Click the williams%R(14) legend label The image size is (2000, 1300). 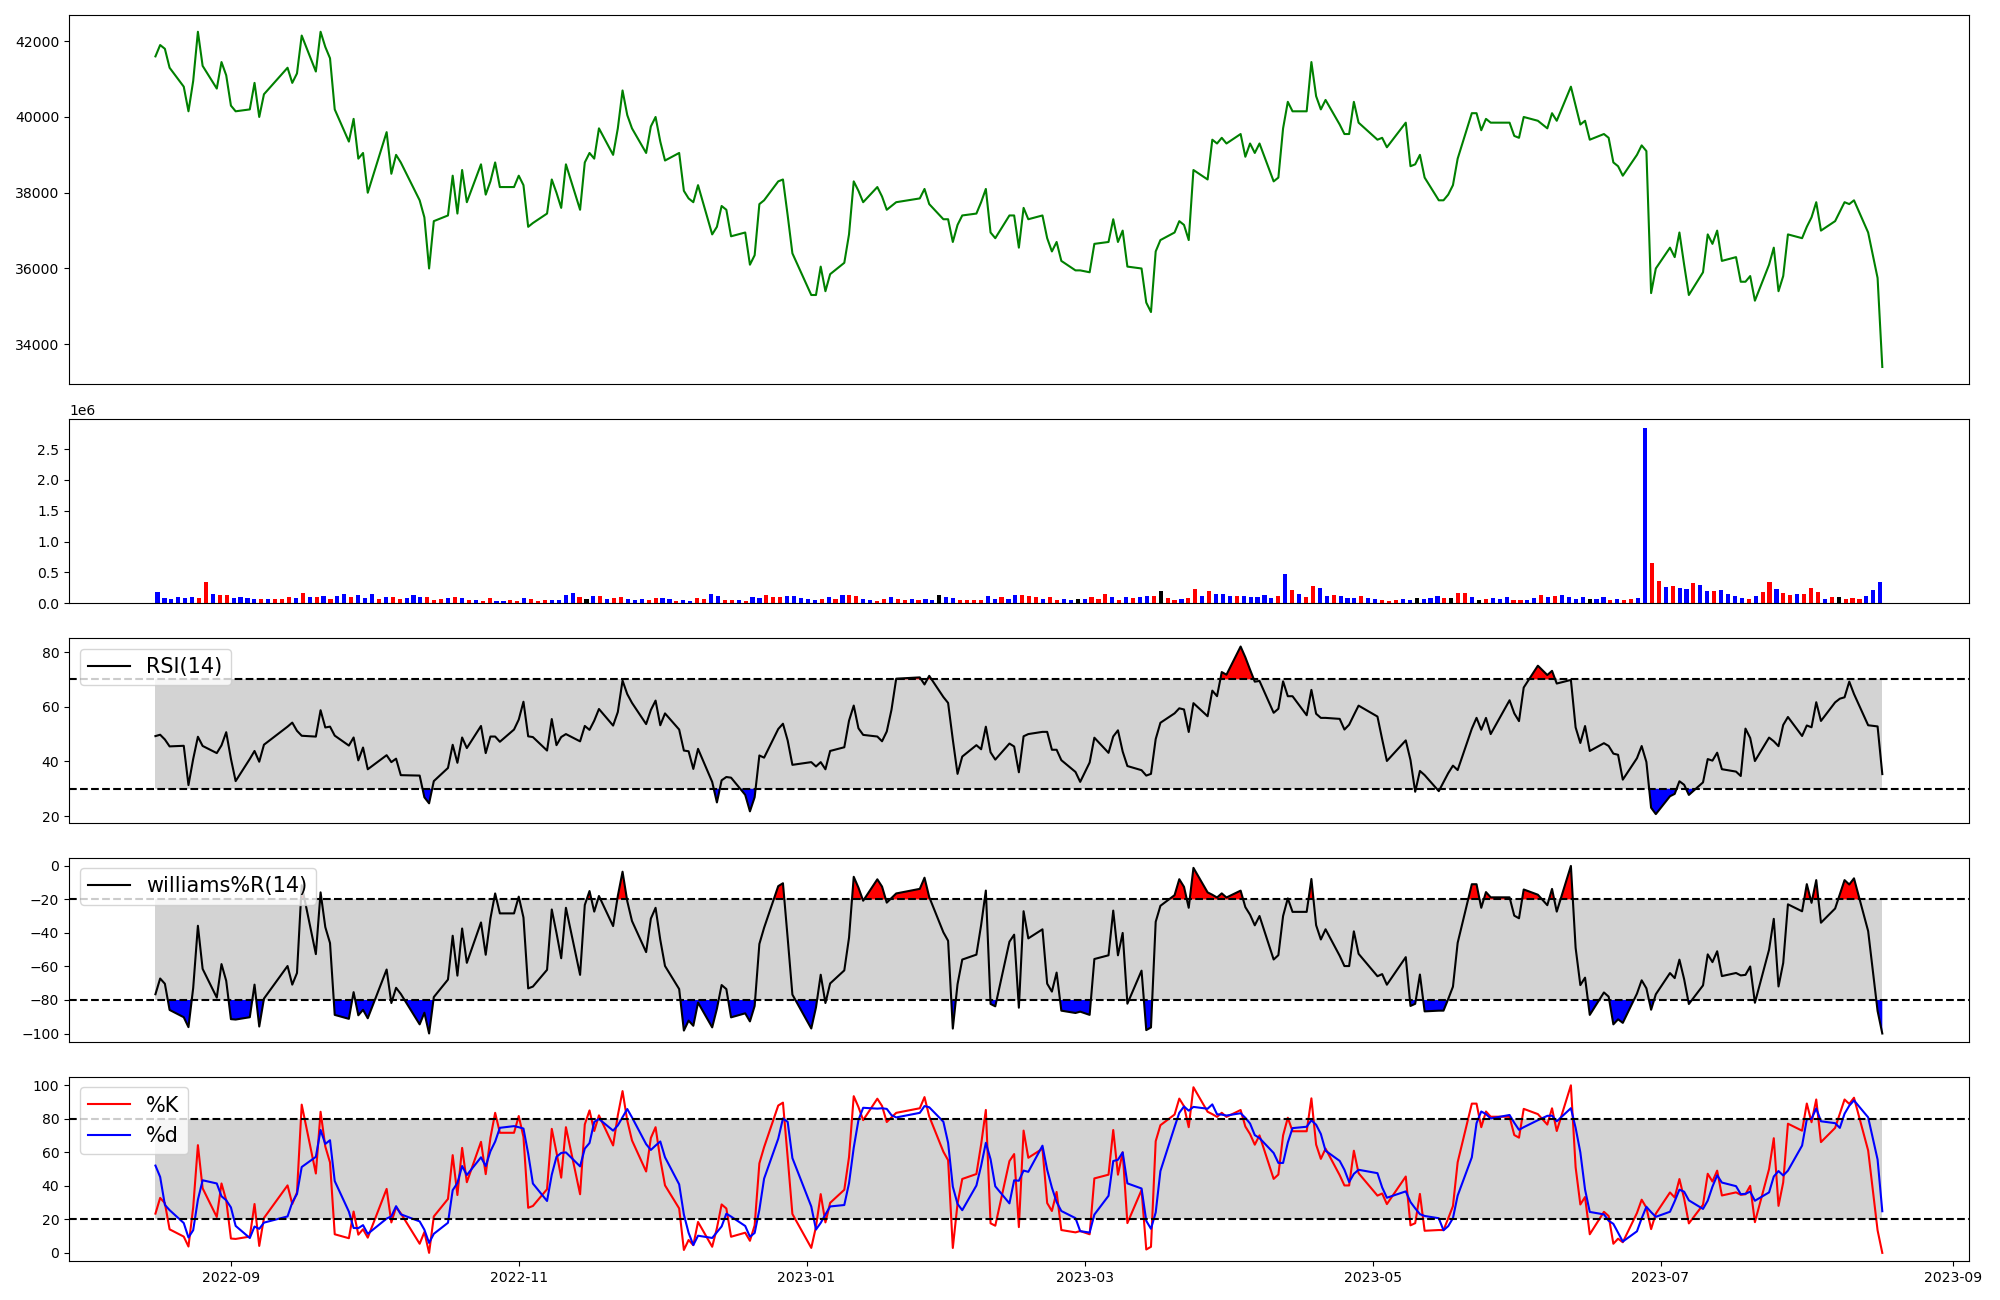[226, 885]
